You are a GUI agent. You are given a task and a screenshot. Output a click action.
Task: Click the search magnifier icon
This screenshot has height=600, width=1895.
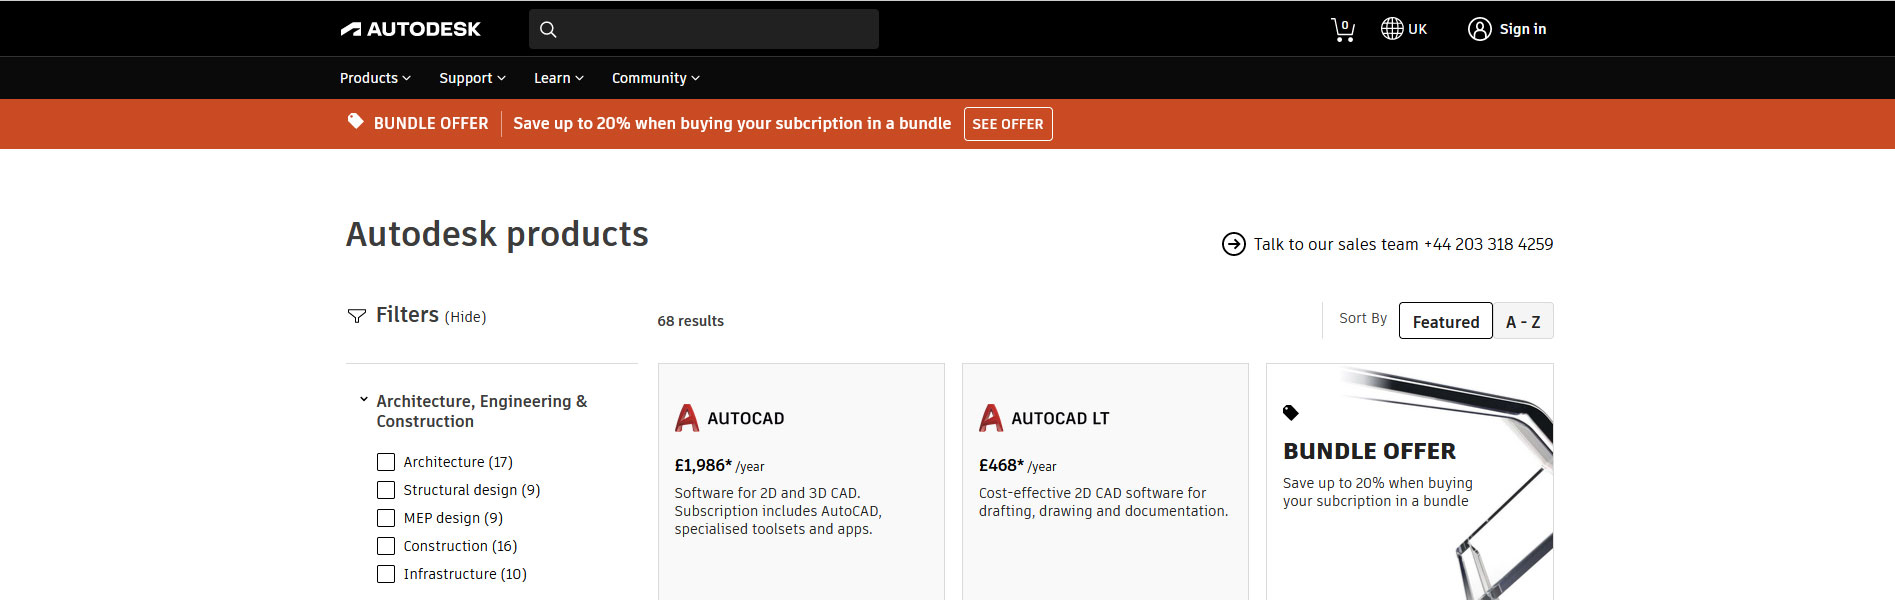pyautogui.click(x=548, y=29)
